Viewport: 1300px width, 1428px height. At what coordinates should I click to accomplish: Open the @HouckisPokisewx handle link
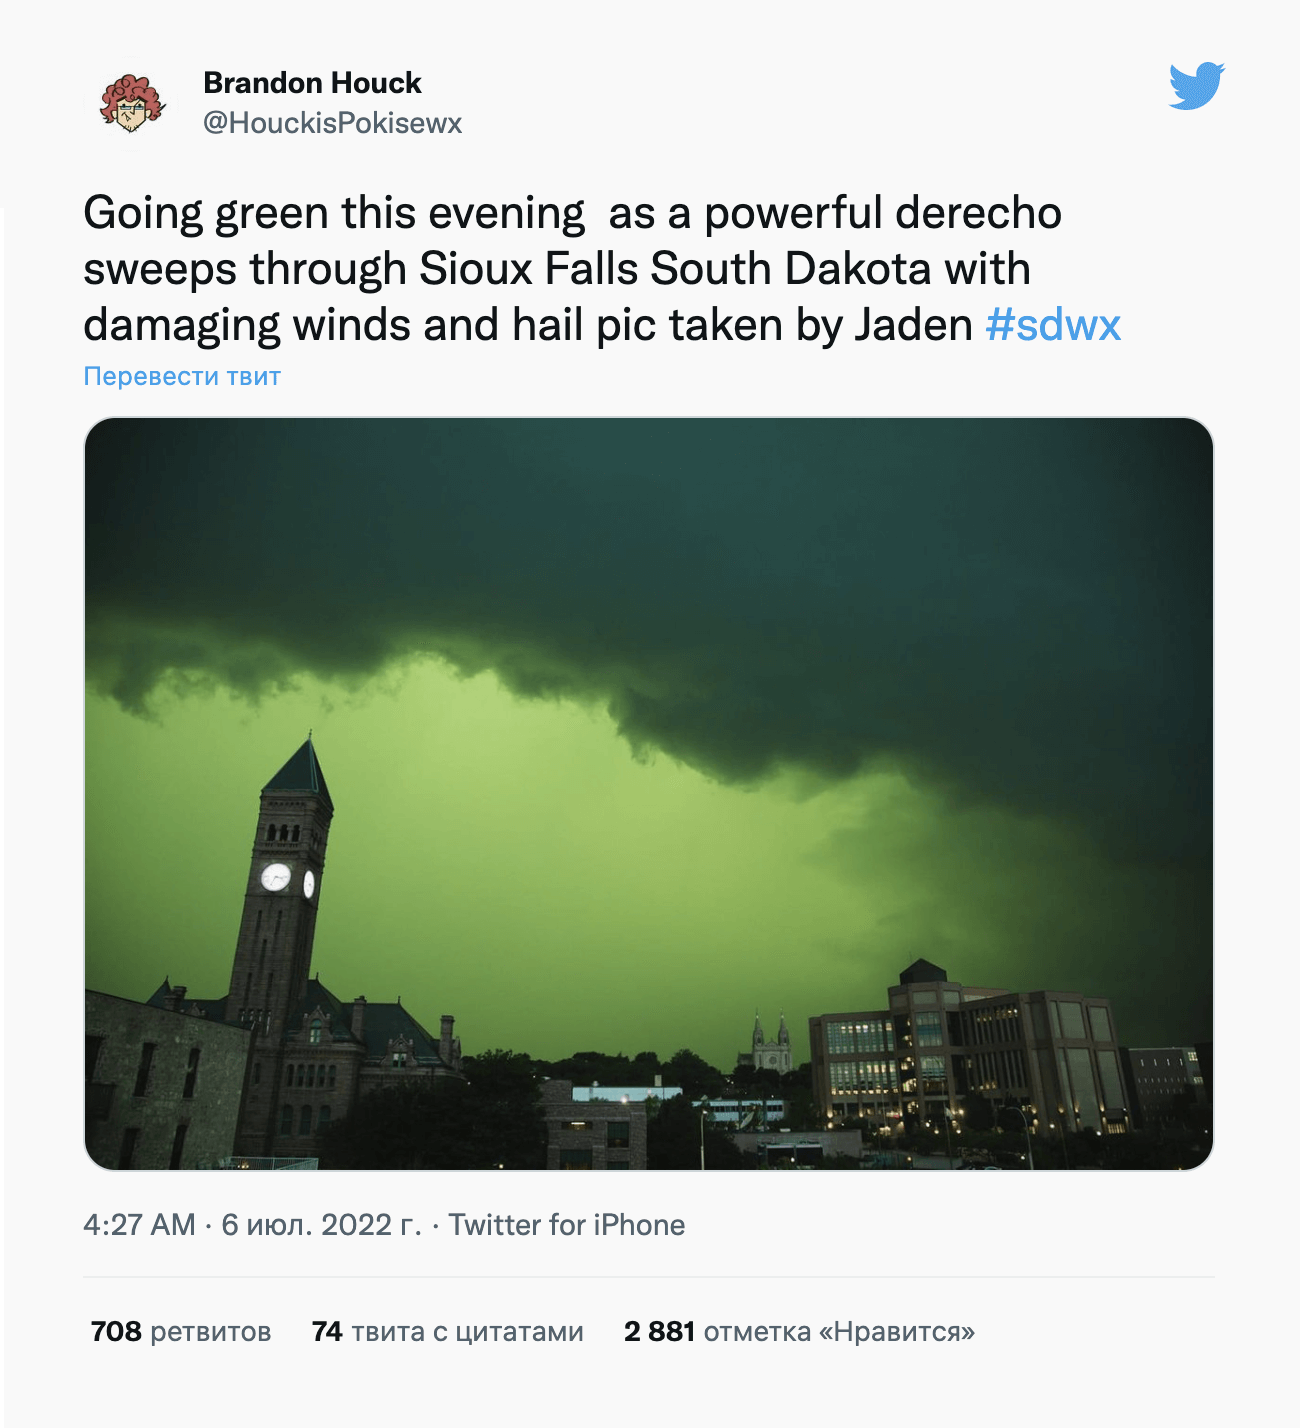coord(332,123)
